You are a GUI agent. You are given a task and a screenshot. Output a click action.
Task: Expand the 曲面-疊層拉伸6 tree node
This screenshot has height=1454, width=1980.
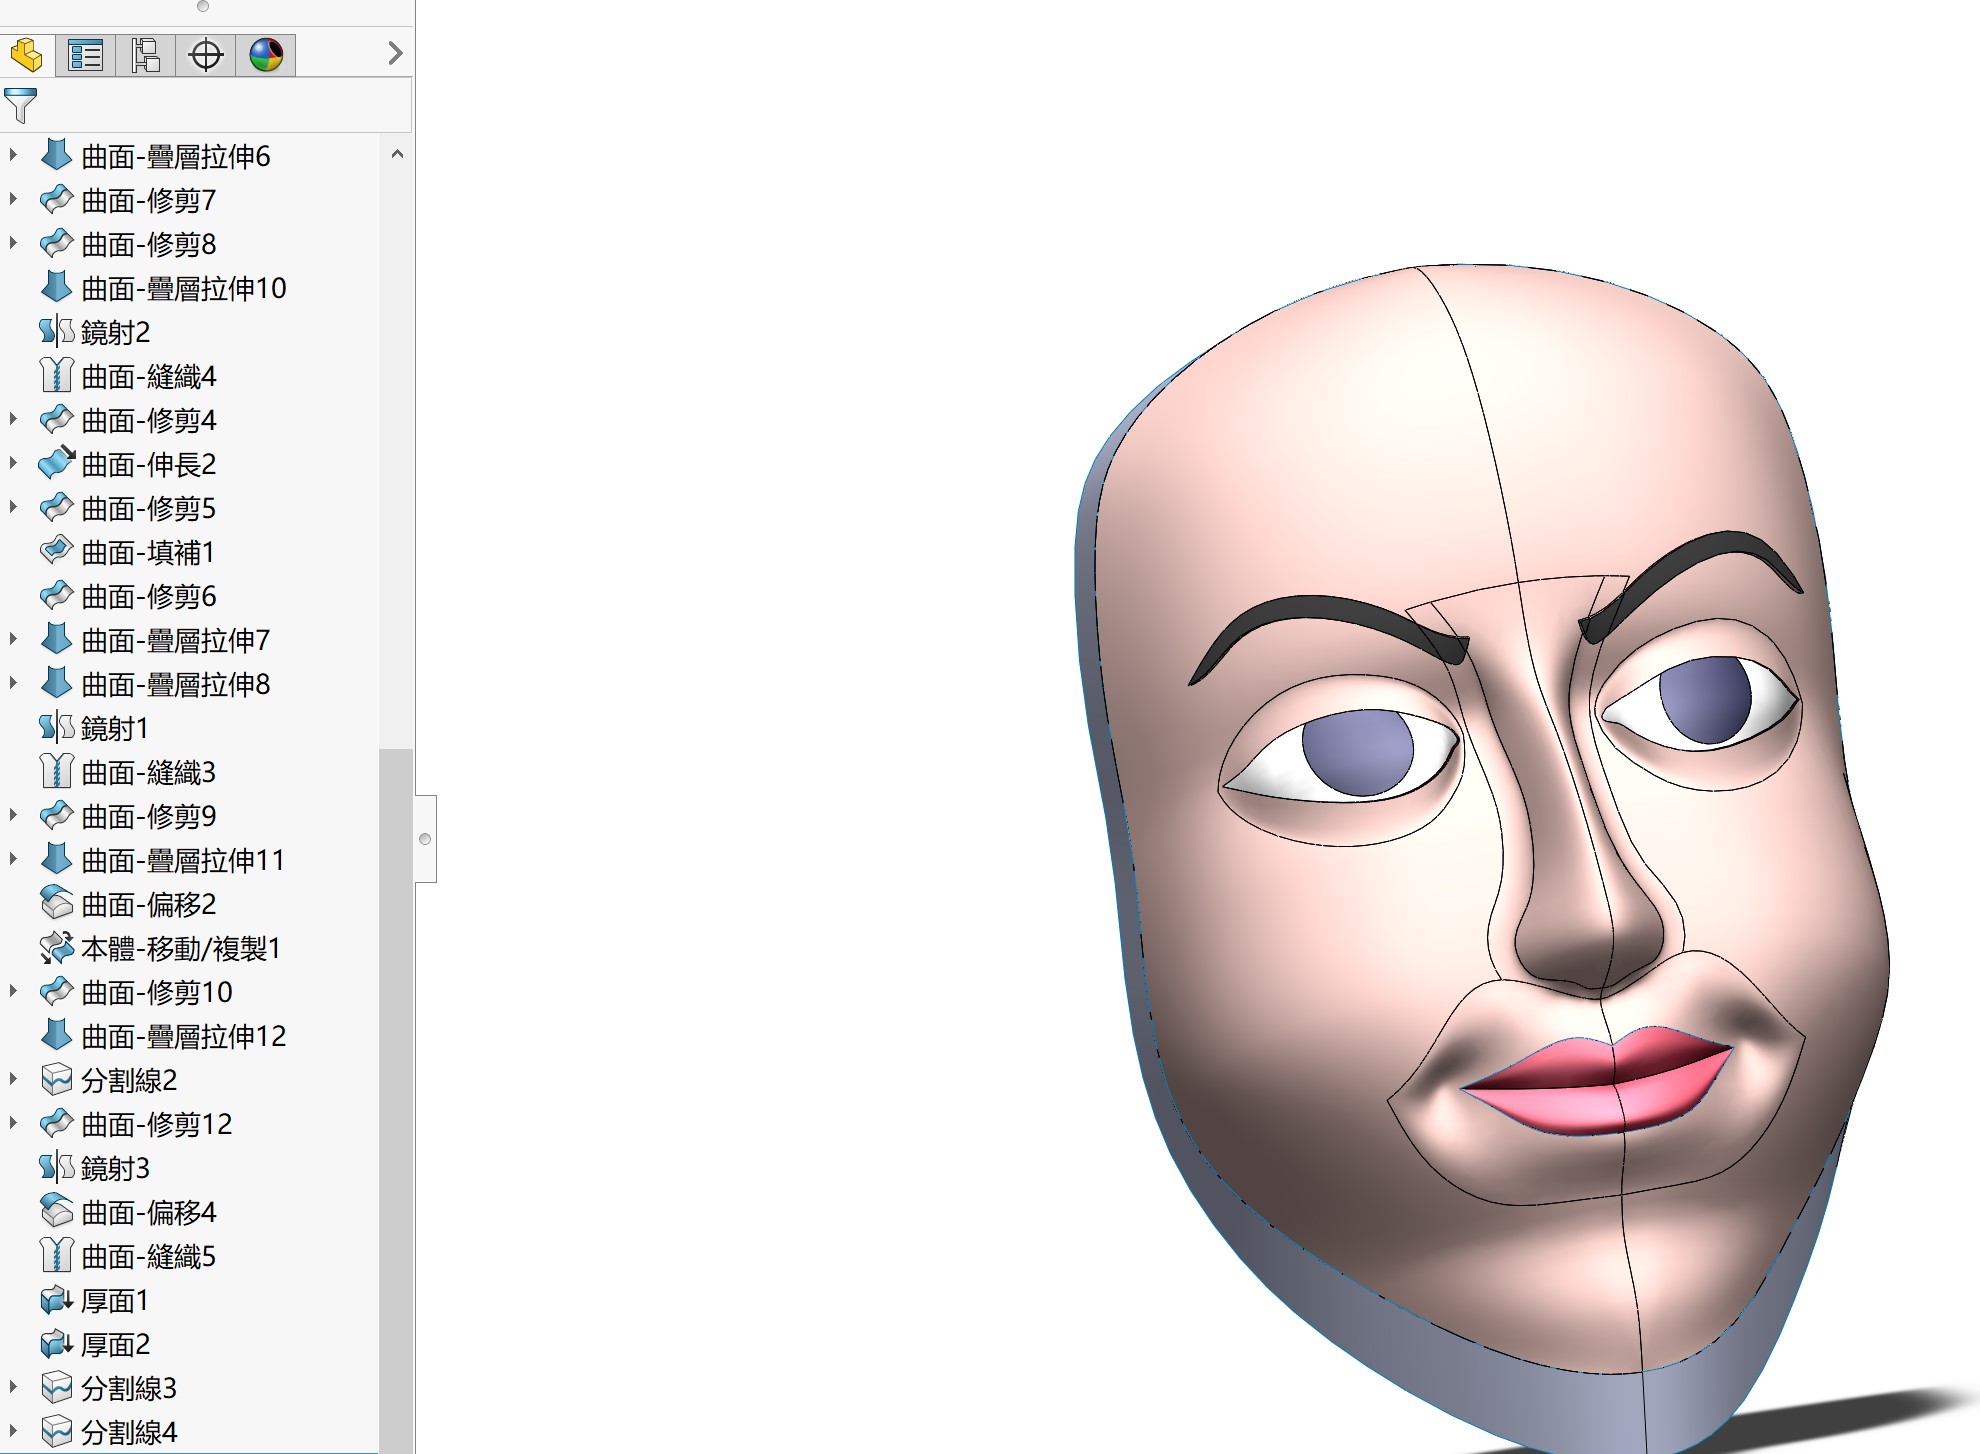(13, 155)
